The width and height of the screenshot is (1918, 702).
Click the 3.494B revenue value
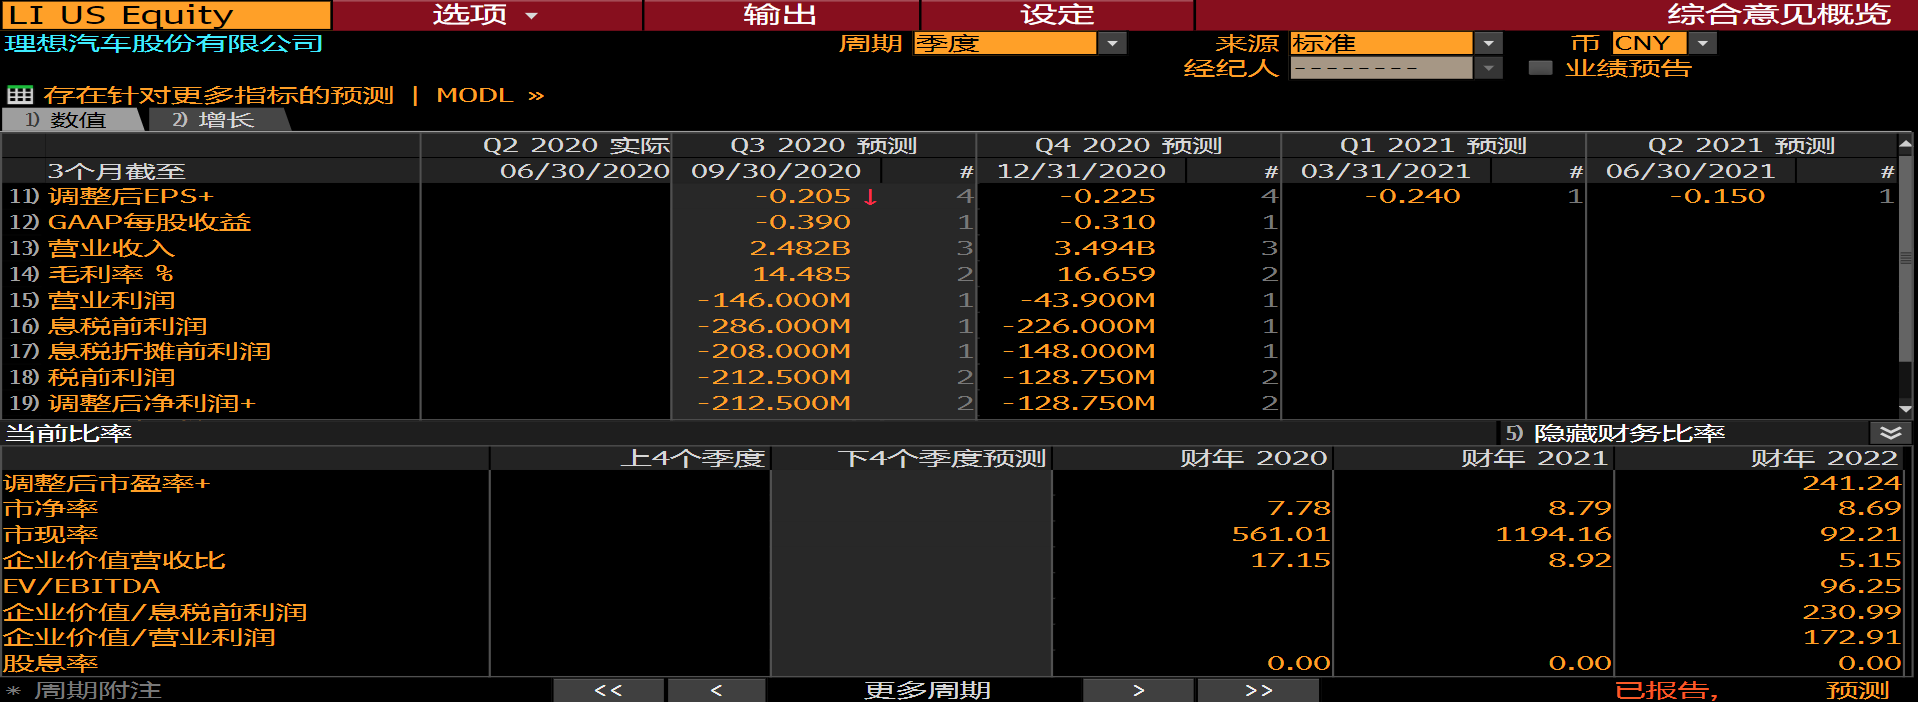tap(1104, 248)
